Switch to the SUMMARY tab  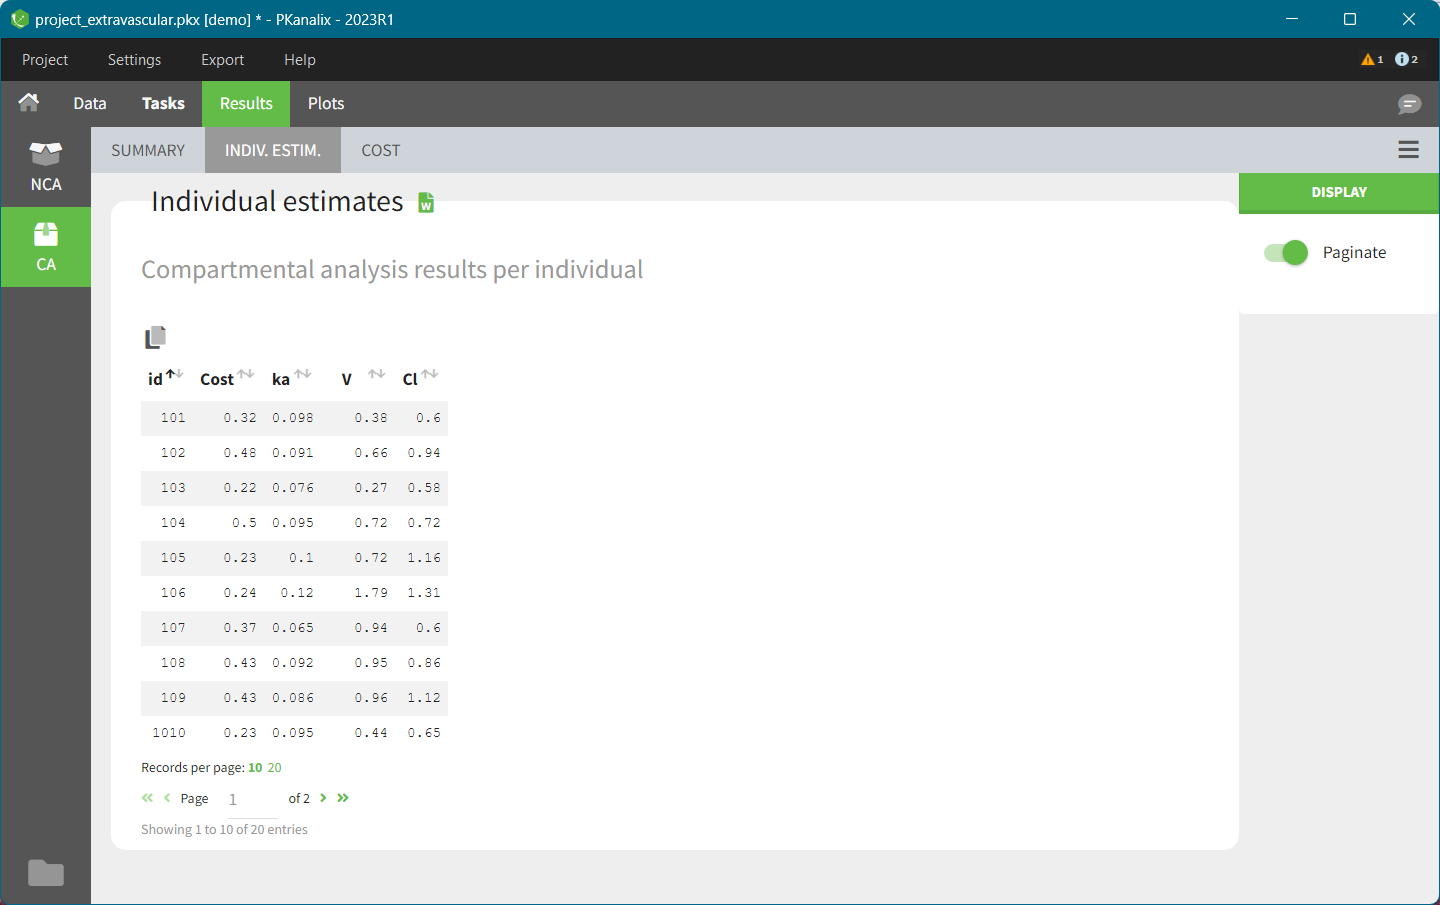pyautogui.click(x=148, y=150)
